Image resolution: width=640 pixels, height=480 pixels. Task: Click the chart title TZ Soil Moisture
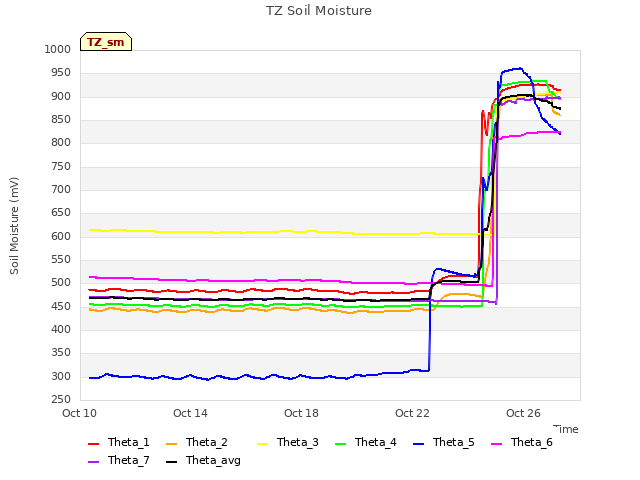coord(319,11)
